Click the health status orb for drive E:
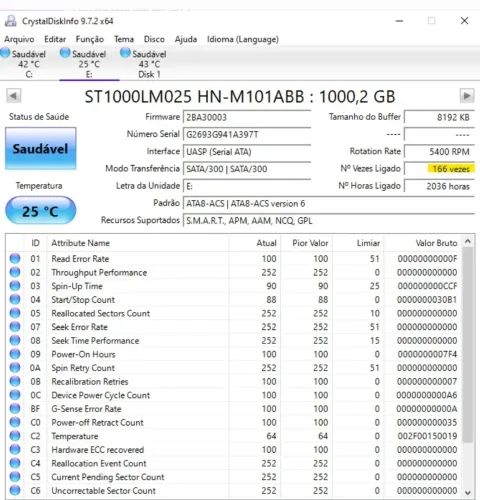The height and width of the screenshot is (500, 480). tap(65, 53)
